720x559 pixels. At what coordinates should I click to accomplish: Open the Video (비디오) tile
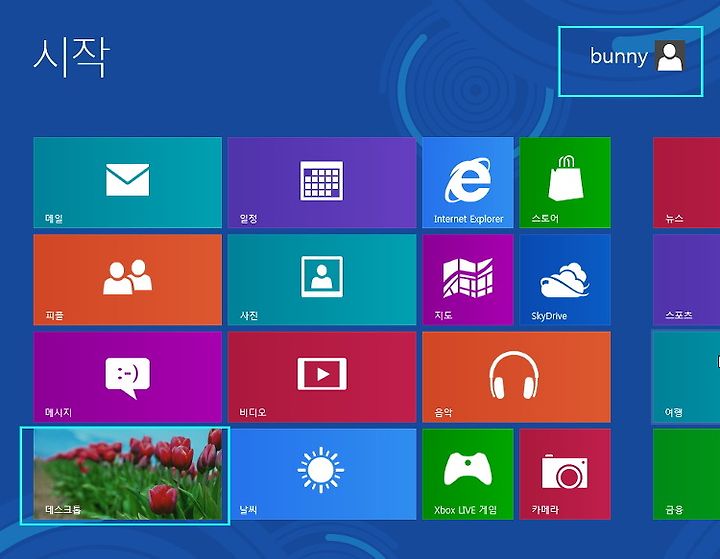click(322, 377)
